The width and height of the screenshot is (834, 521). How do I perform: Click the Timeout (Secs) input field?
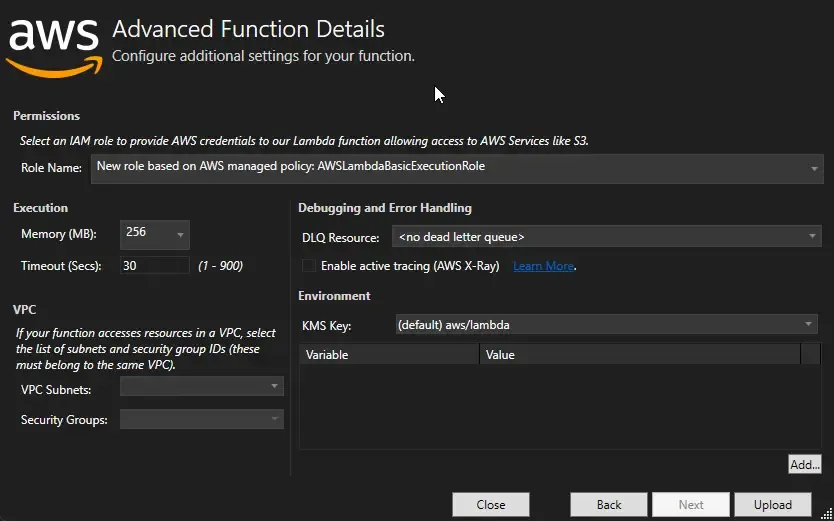(x=155, y=265)
